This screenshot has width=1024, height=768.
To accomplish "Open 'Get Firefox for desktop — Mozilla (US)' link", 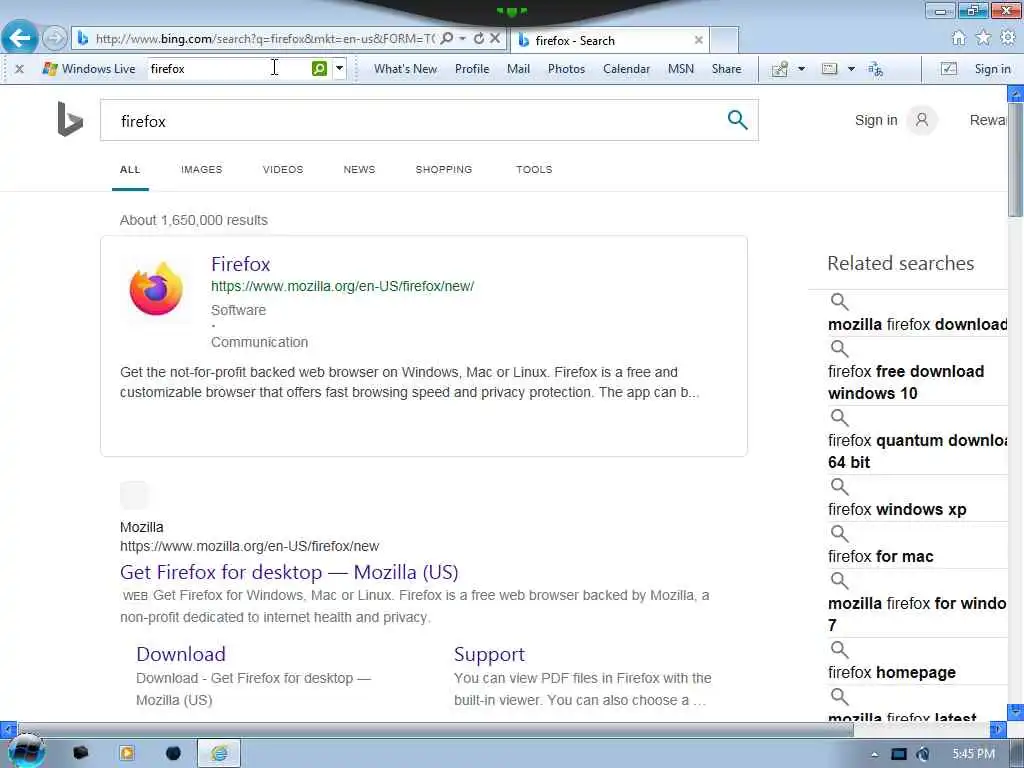I will [289, 572].
